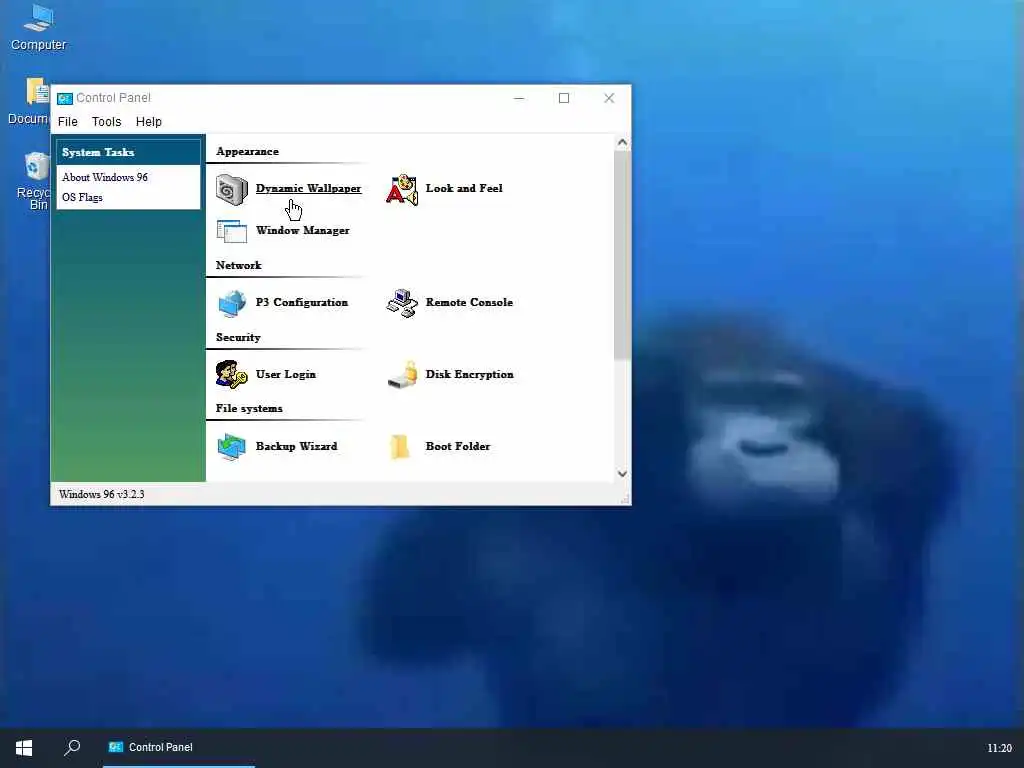Start the Backup Wizard icon
1024x768 pixels.
[232, 447]
